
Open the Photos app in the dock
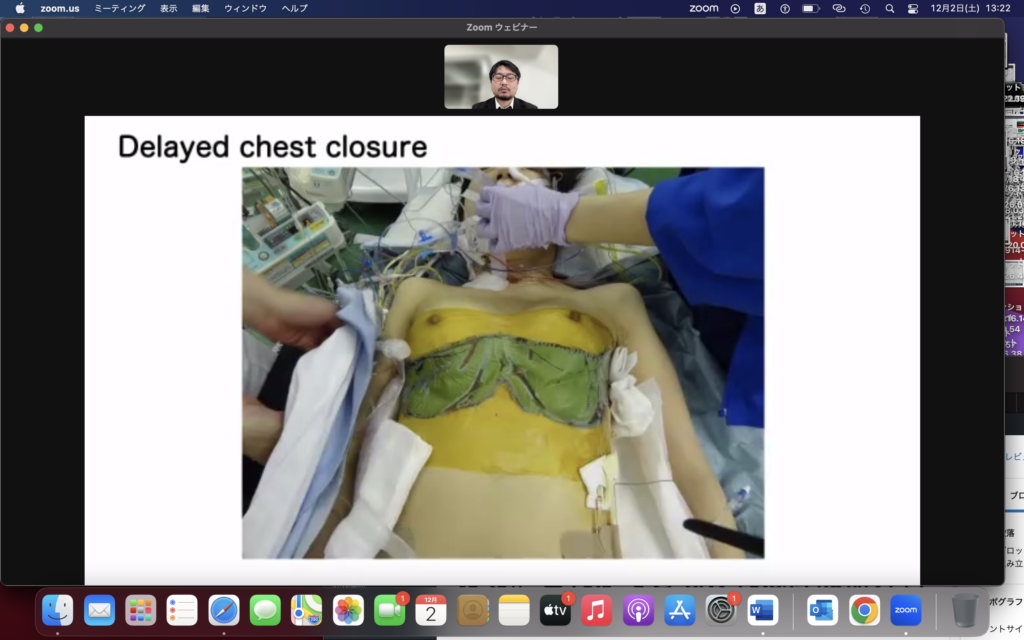348,609
